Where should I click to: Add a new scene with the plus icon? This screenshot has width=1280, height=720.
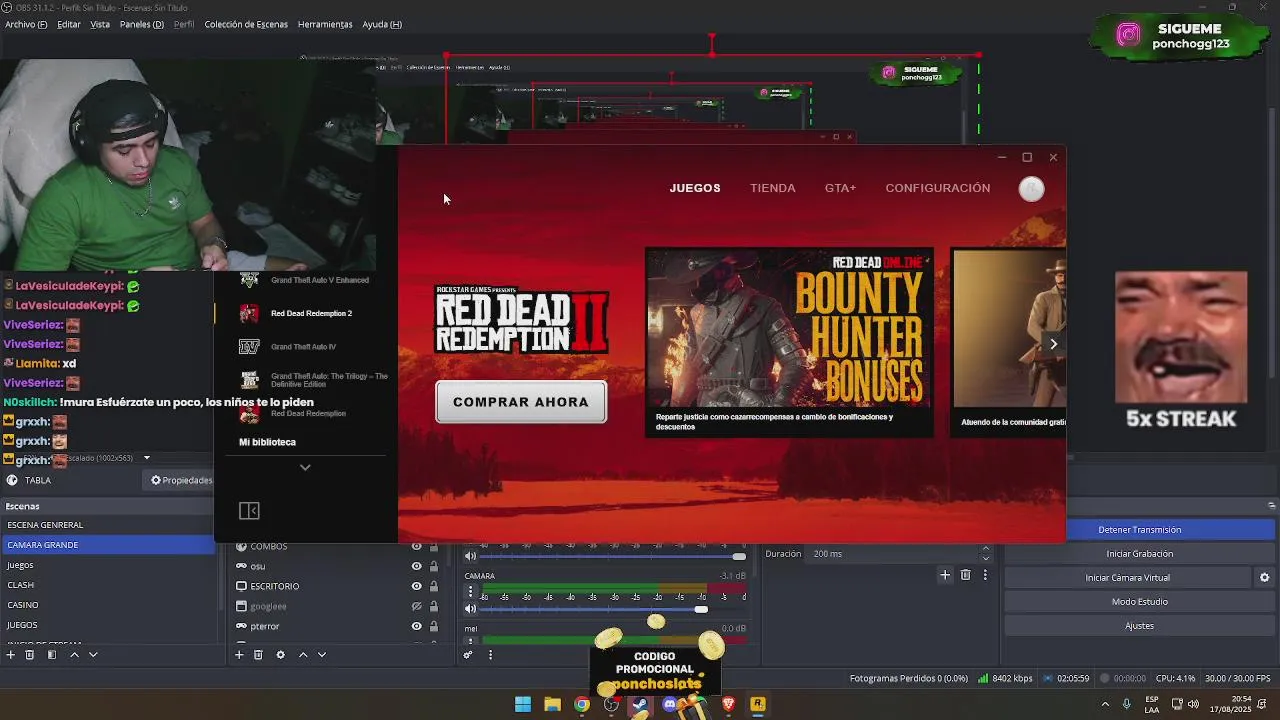pos(10,654)
